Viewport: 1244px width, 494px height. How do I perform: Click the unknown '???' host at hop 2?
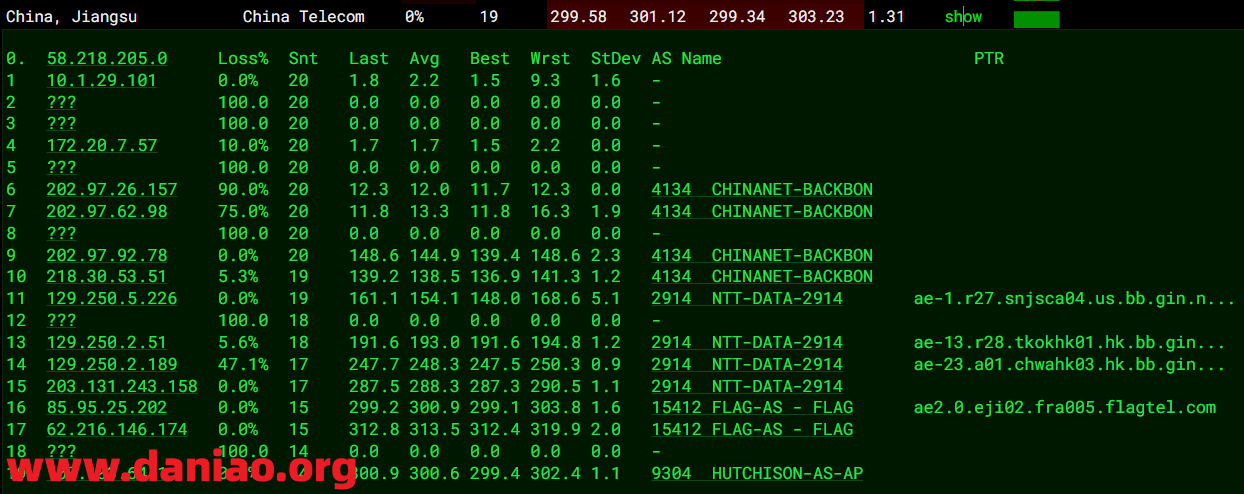click(61, 103)
